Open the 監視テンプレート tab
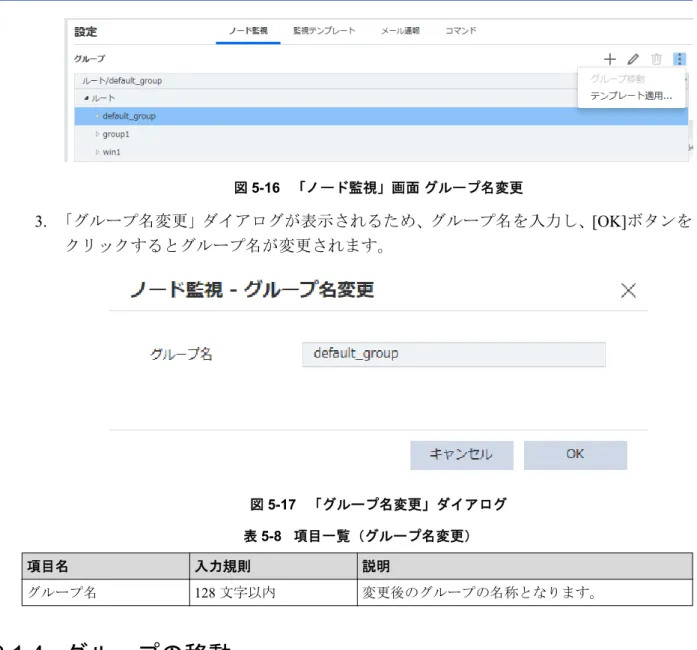The width and height of the screenshot is (697, 650). (x=324, y=31)
